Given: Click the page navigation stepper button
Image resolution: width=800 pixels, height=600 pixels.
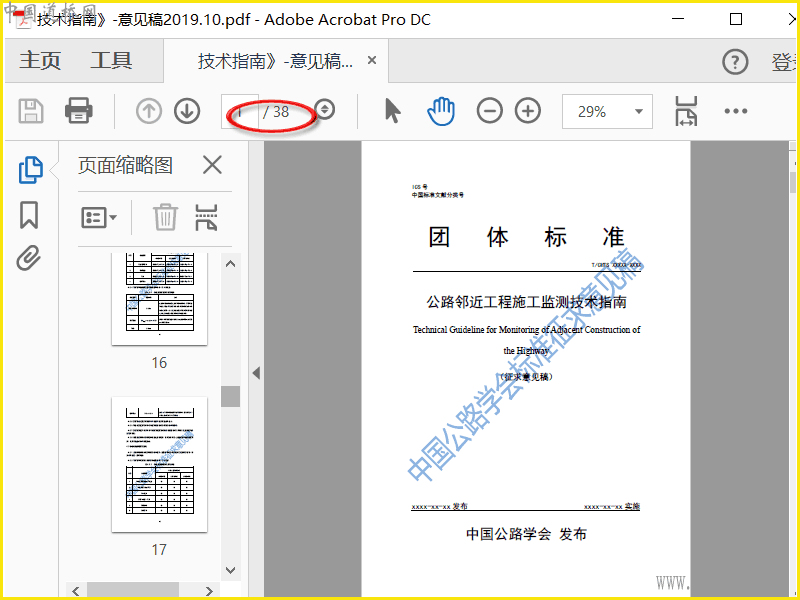Looking at the screenshot, I should [x=324, y=109].
